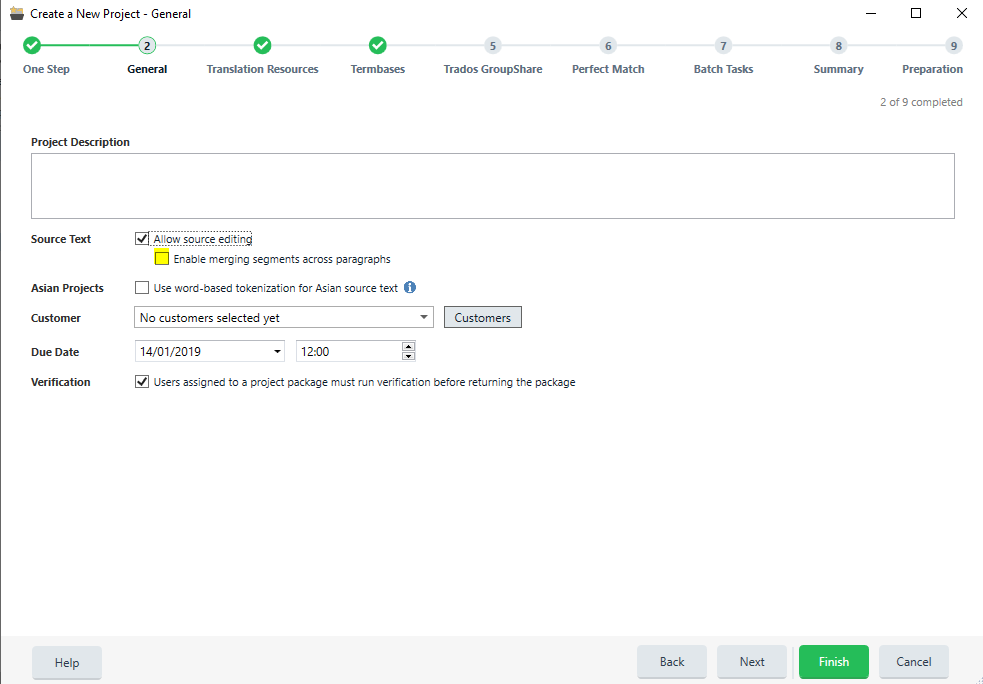Jump to Translation Resources step label

pos(262,69)
